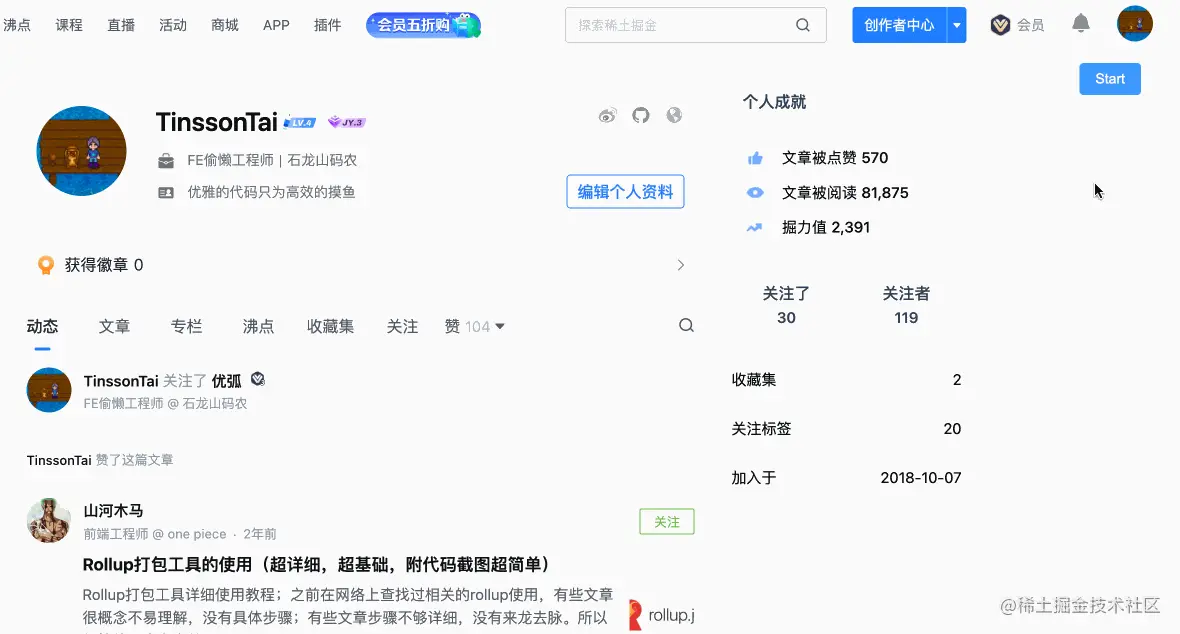The image size is (1180, 634).
Task: Open 课程 in top navigation
Action: 68,25
